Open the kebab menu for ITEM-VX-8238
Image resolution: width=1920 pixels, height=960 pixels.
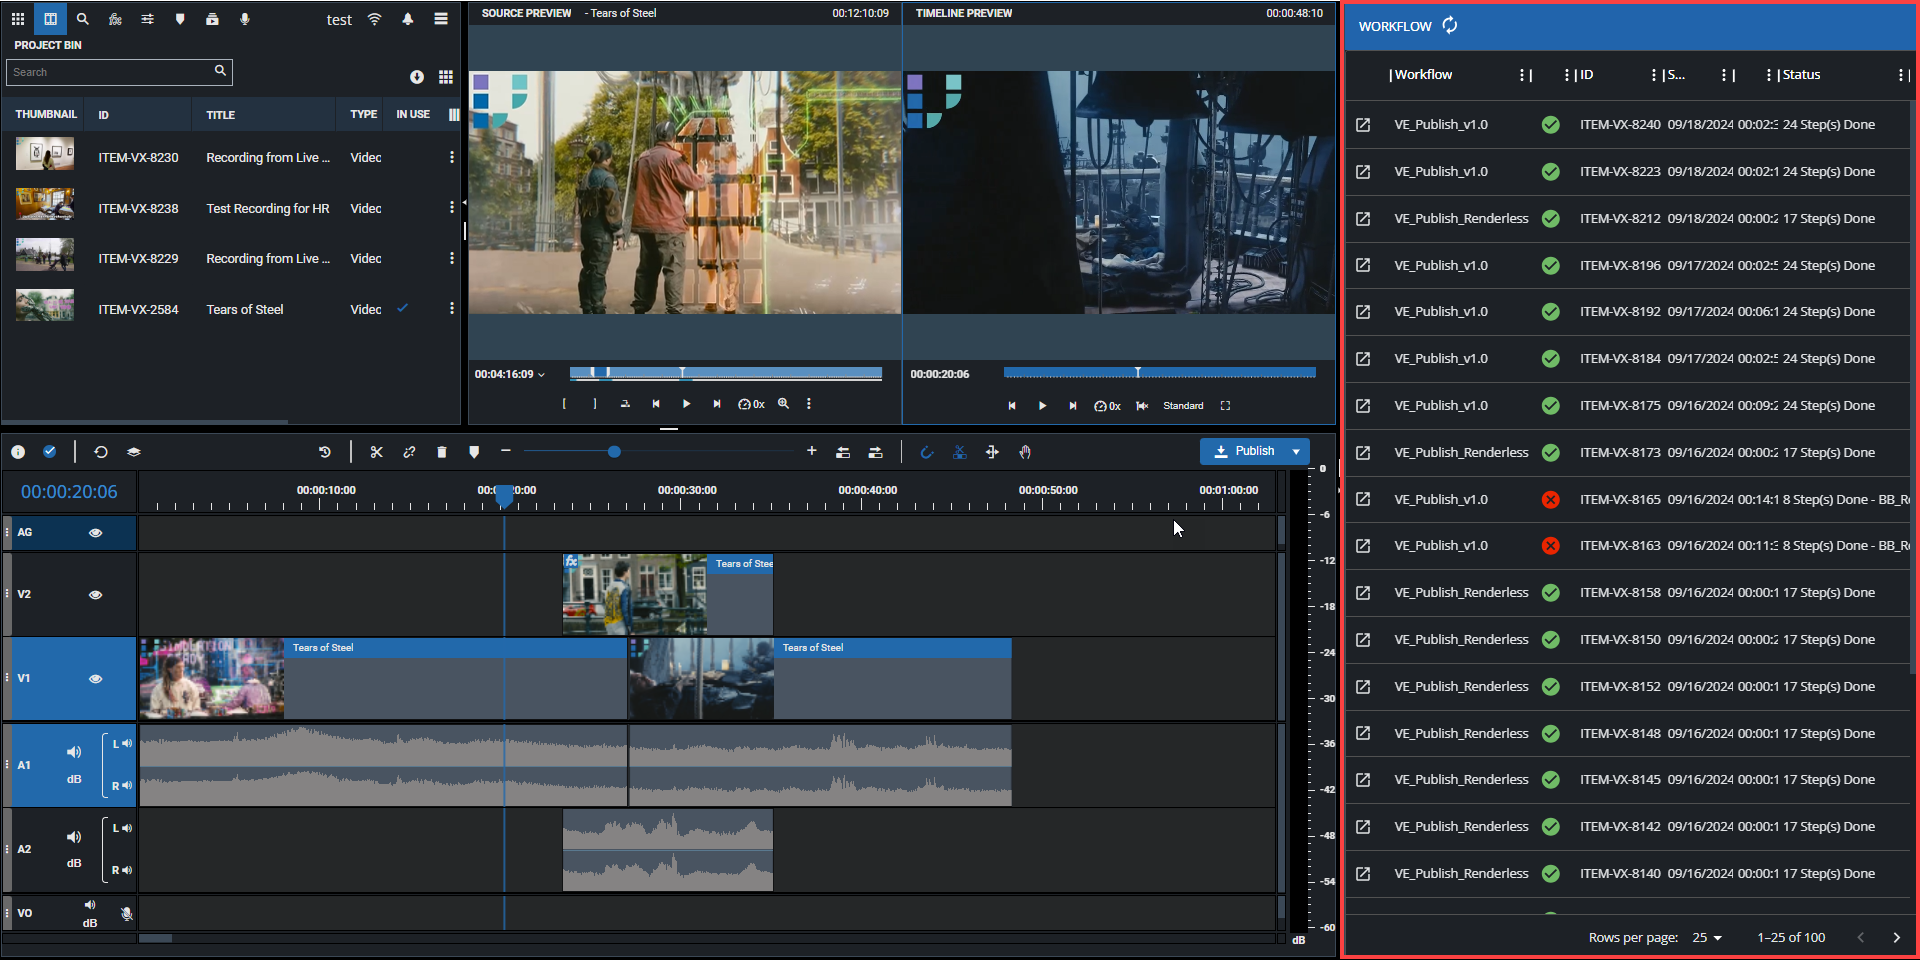pos(452,207)
